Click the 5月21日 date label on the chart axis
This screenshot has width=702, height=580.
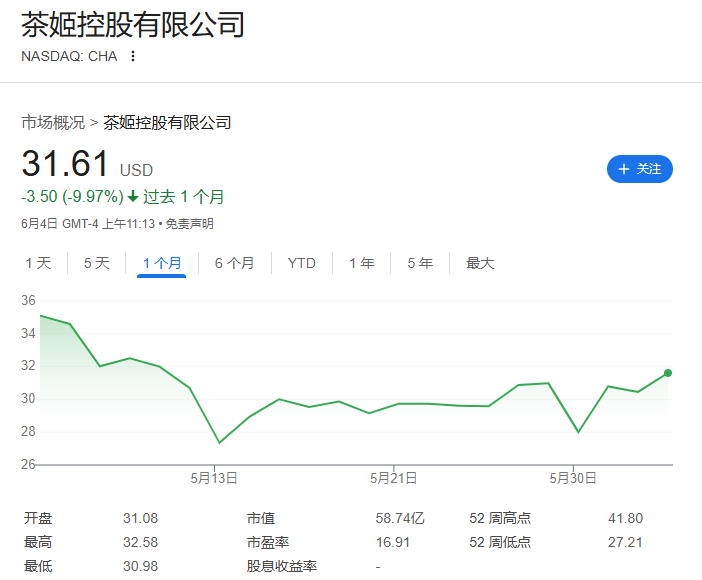coord(393,478)
